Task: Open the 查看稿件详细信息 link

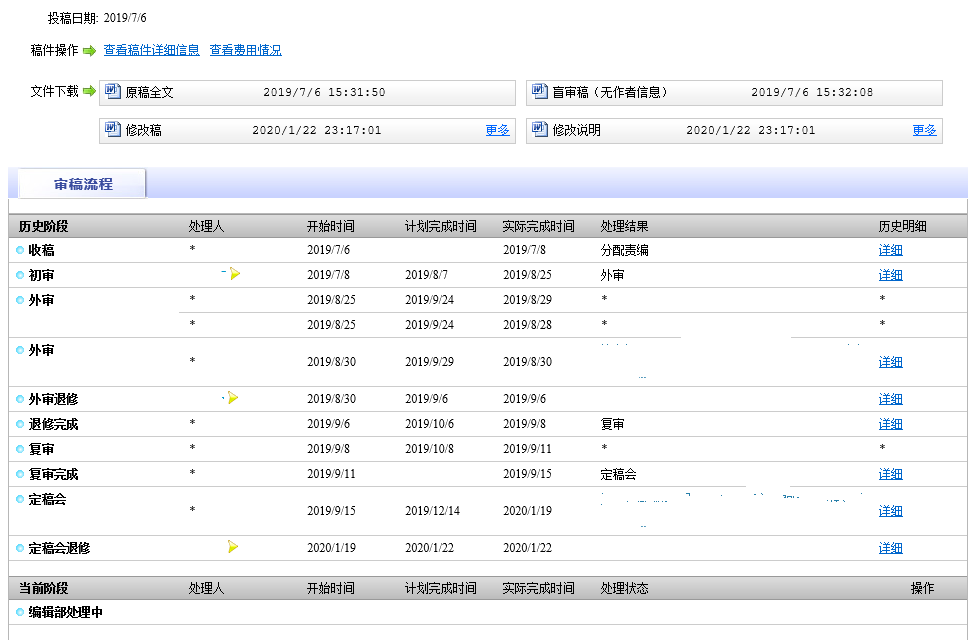Action: coord(152,50)
